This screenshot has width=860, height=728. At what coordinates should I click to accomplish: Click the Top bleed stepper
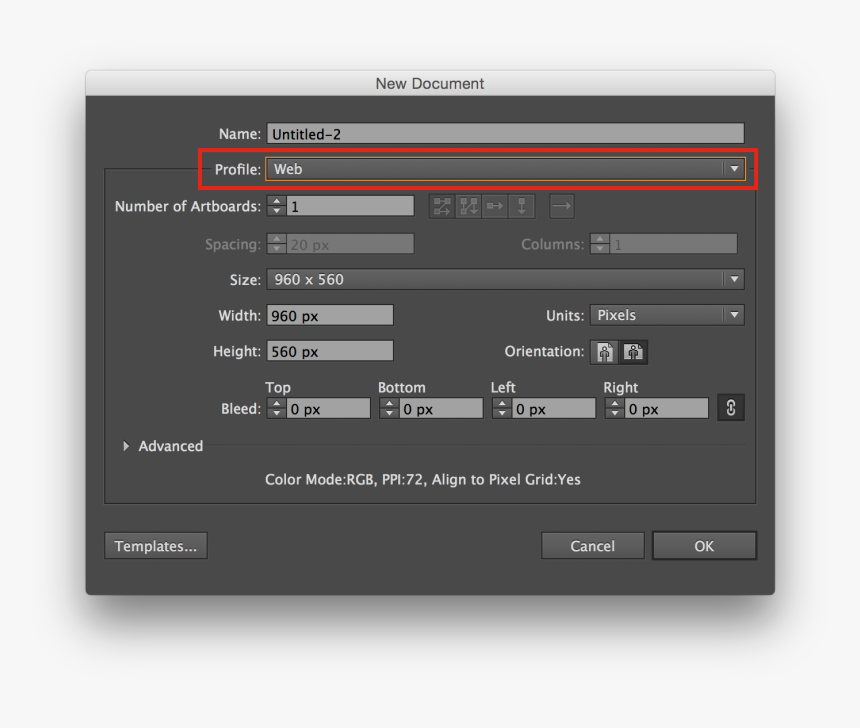click(x=276, y=408)
